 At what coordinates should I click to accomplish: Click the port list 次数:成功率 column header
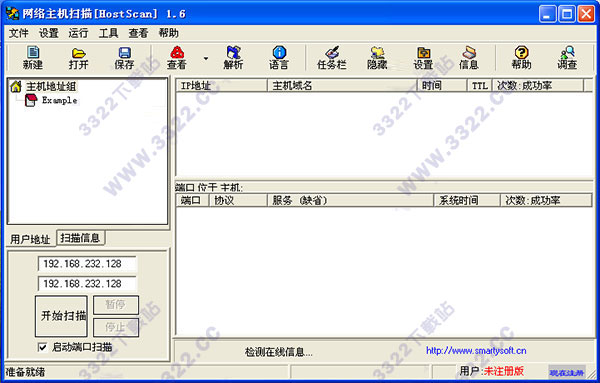point(546,200)
